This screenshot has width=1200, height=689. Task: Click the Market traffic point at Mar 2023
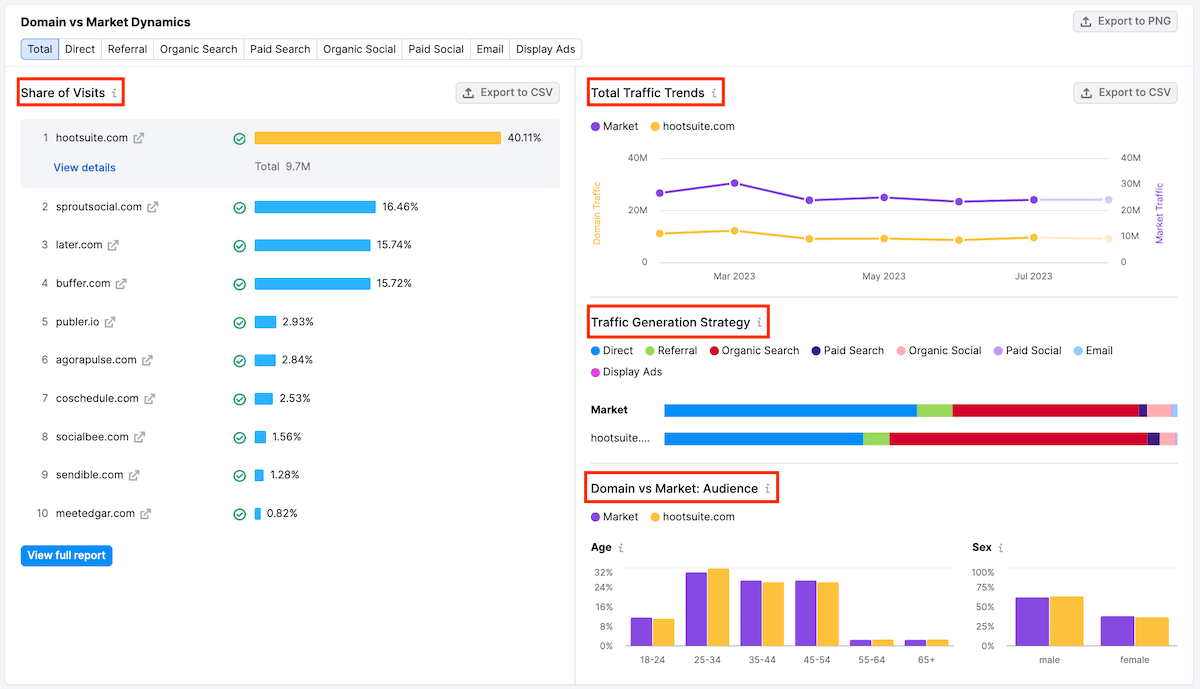[x=734, y=183]
